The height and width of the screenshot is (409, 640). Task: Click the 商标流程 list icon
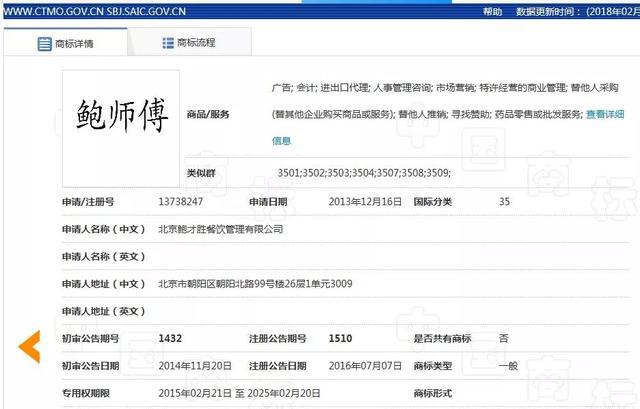pos(168,43)
